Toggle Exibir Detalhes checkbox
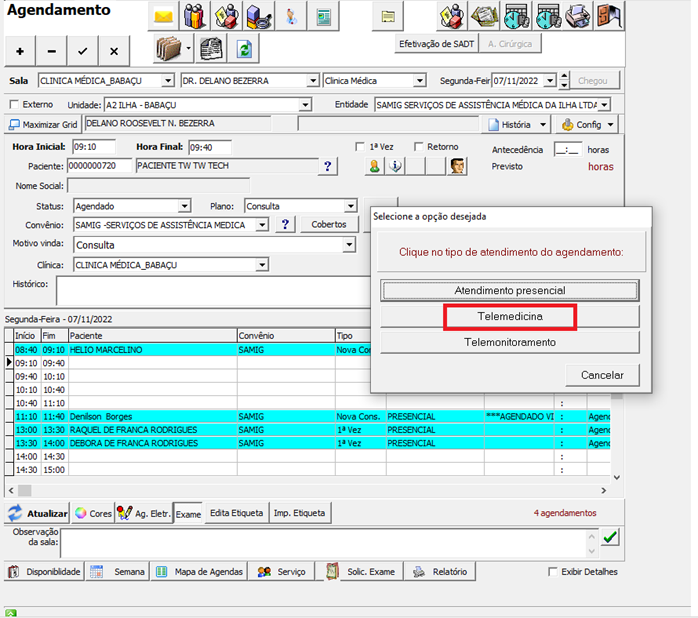 tap(552, 571)
